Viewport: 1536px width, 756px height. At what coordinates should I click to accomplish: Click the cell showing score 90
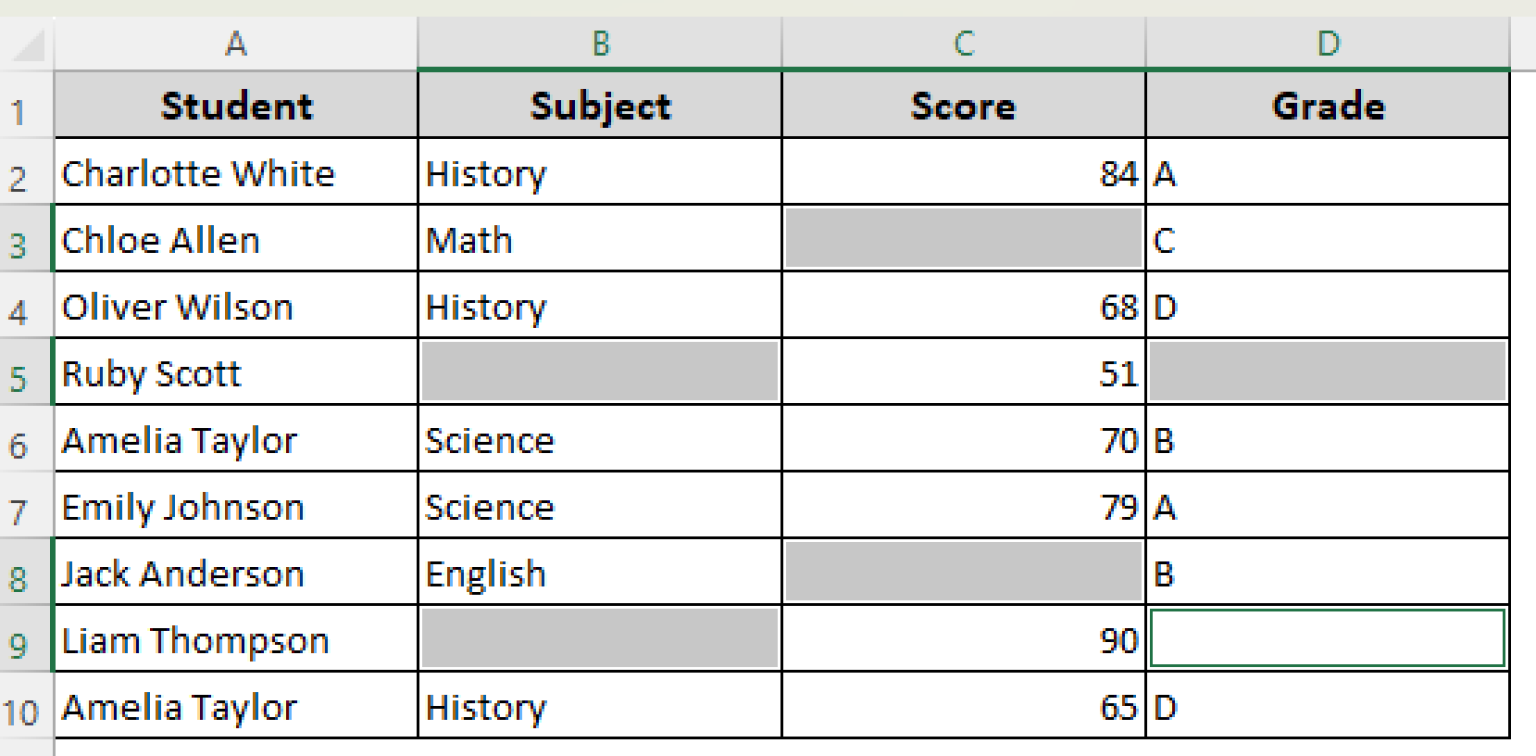click(962, 639)
